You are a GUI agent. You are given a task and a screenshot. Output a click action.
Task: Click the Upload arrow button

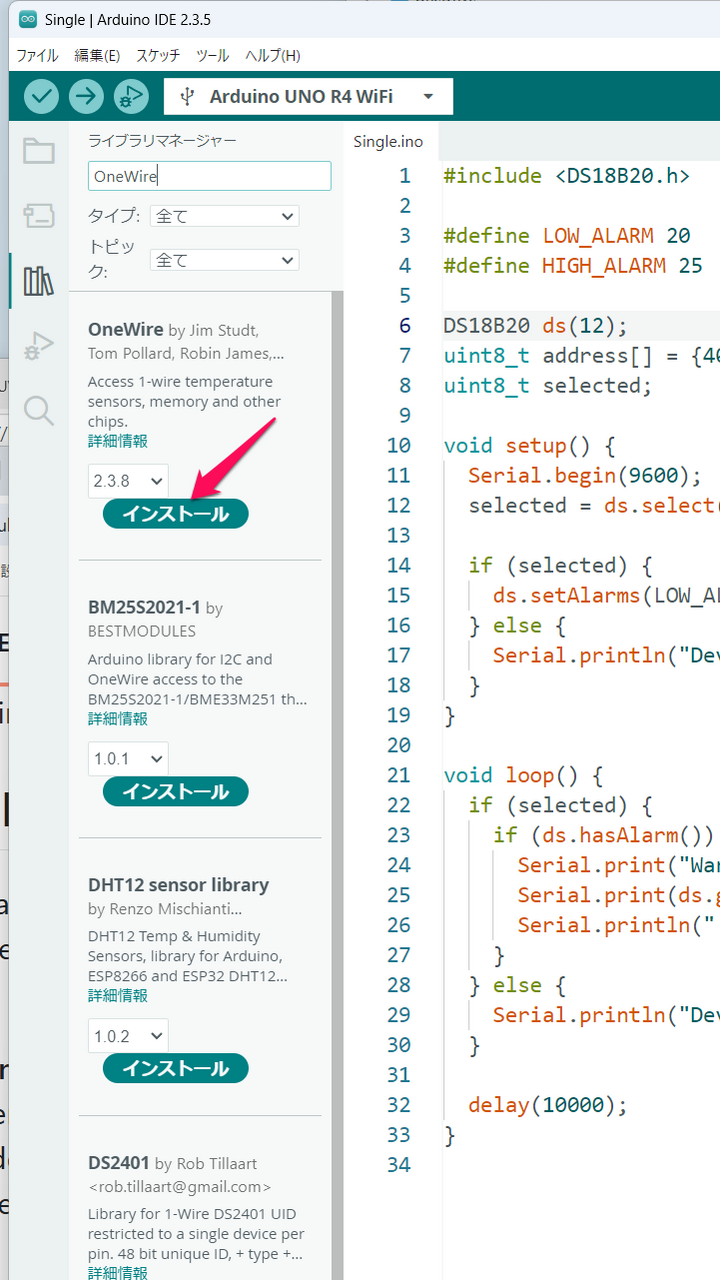click(x=86, y=96)
